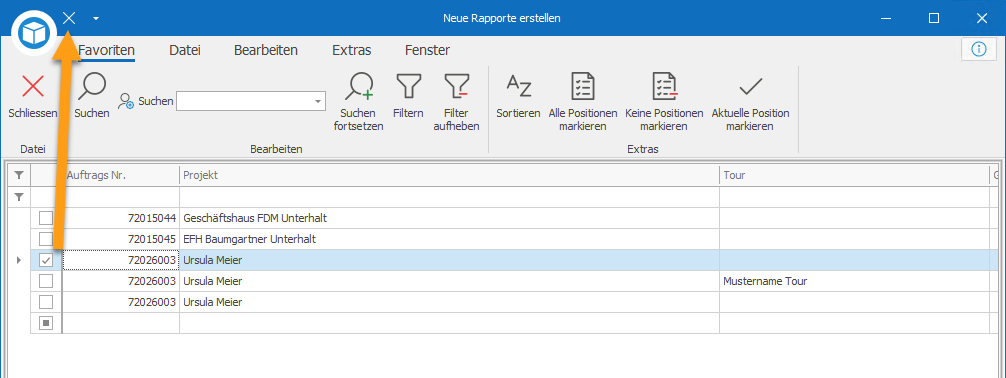
Task: Minimize the Neue Rapporte erstellen window
Action: 887,19
